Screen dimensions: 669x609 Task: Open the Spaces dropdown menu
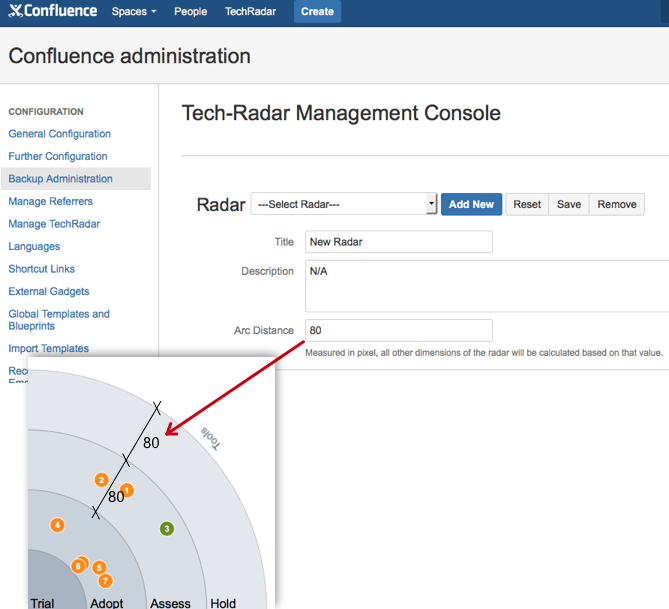pyautogui.click(x=134, y=12)
